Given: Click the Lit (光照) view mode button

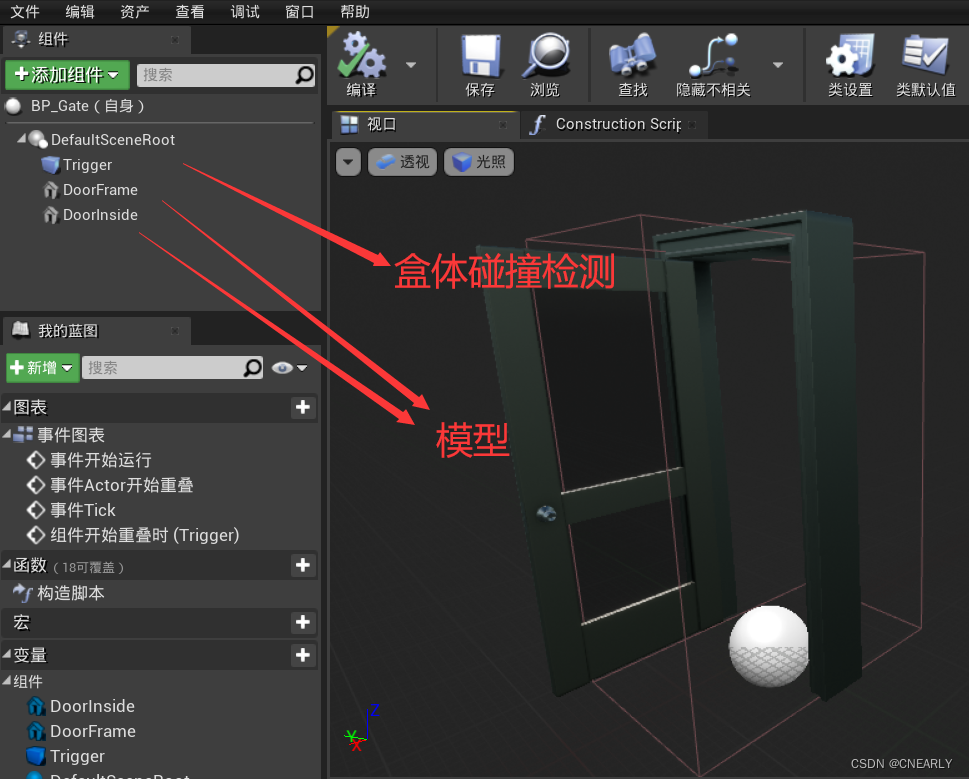Looking at the screenshot, I should click(x=479, y=162).
